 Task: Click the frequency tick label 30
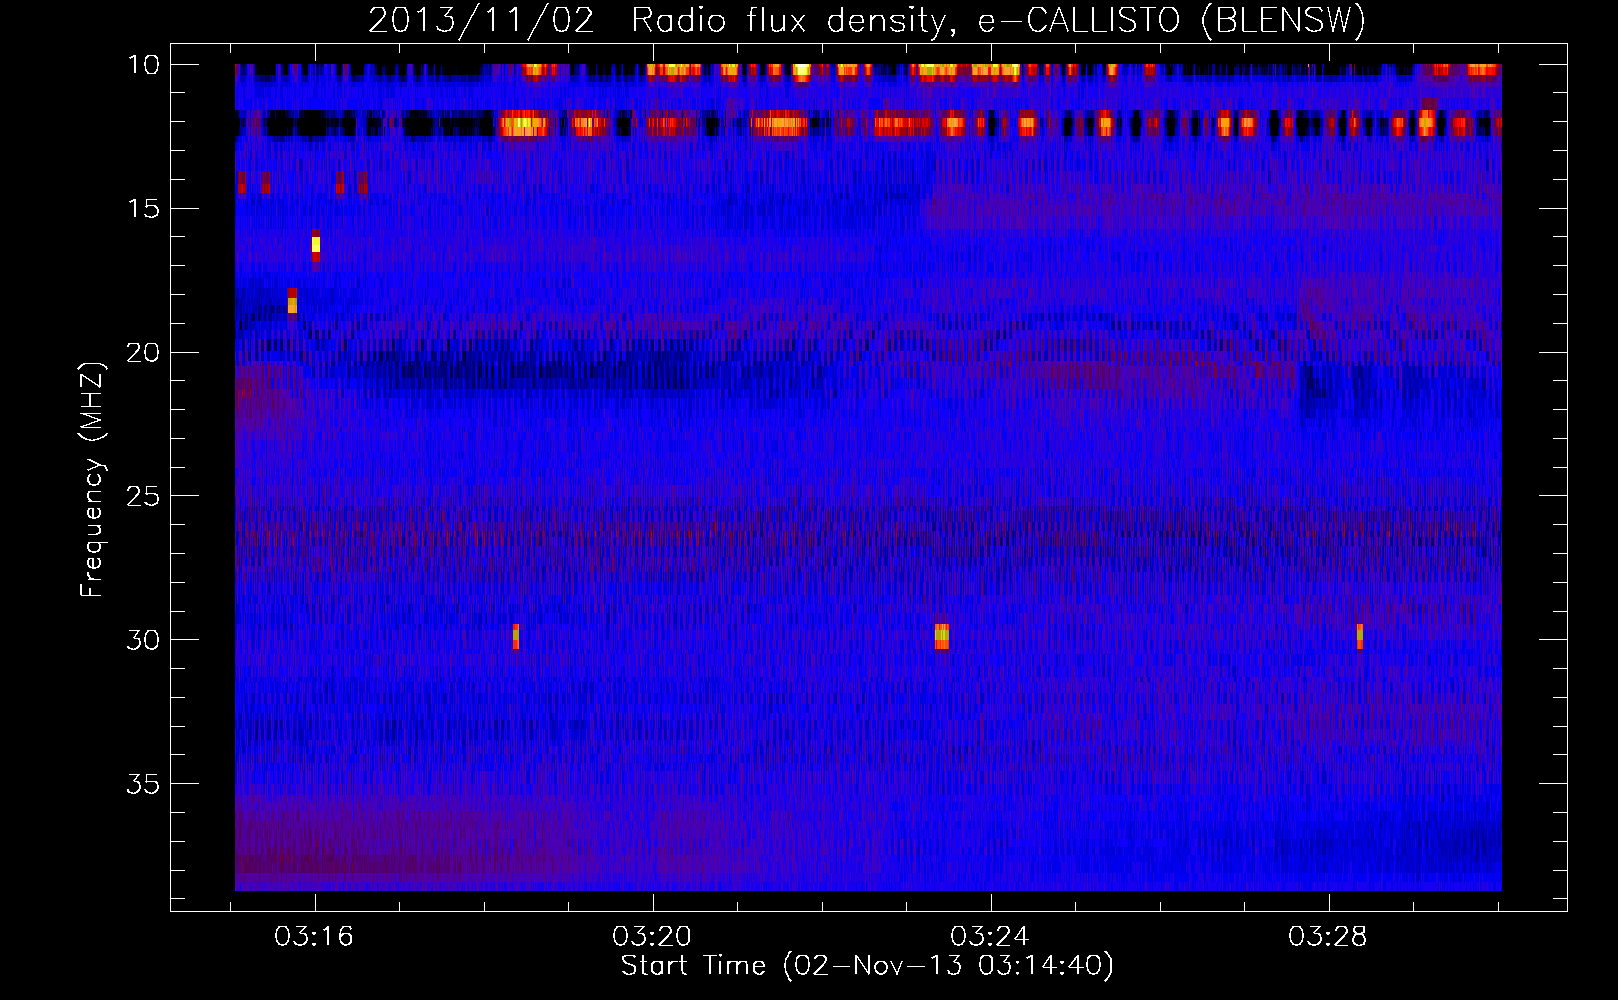coord(144,639)
